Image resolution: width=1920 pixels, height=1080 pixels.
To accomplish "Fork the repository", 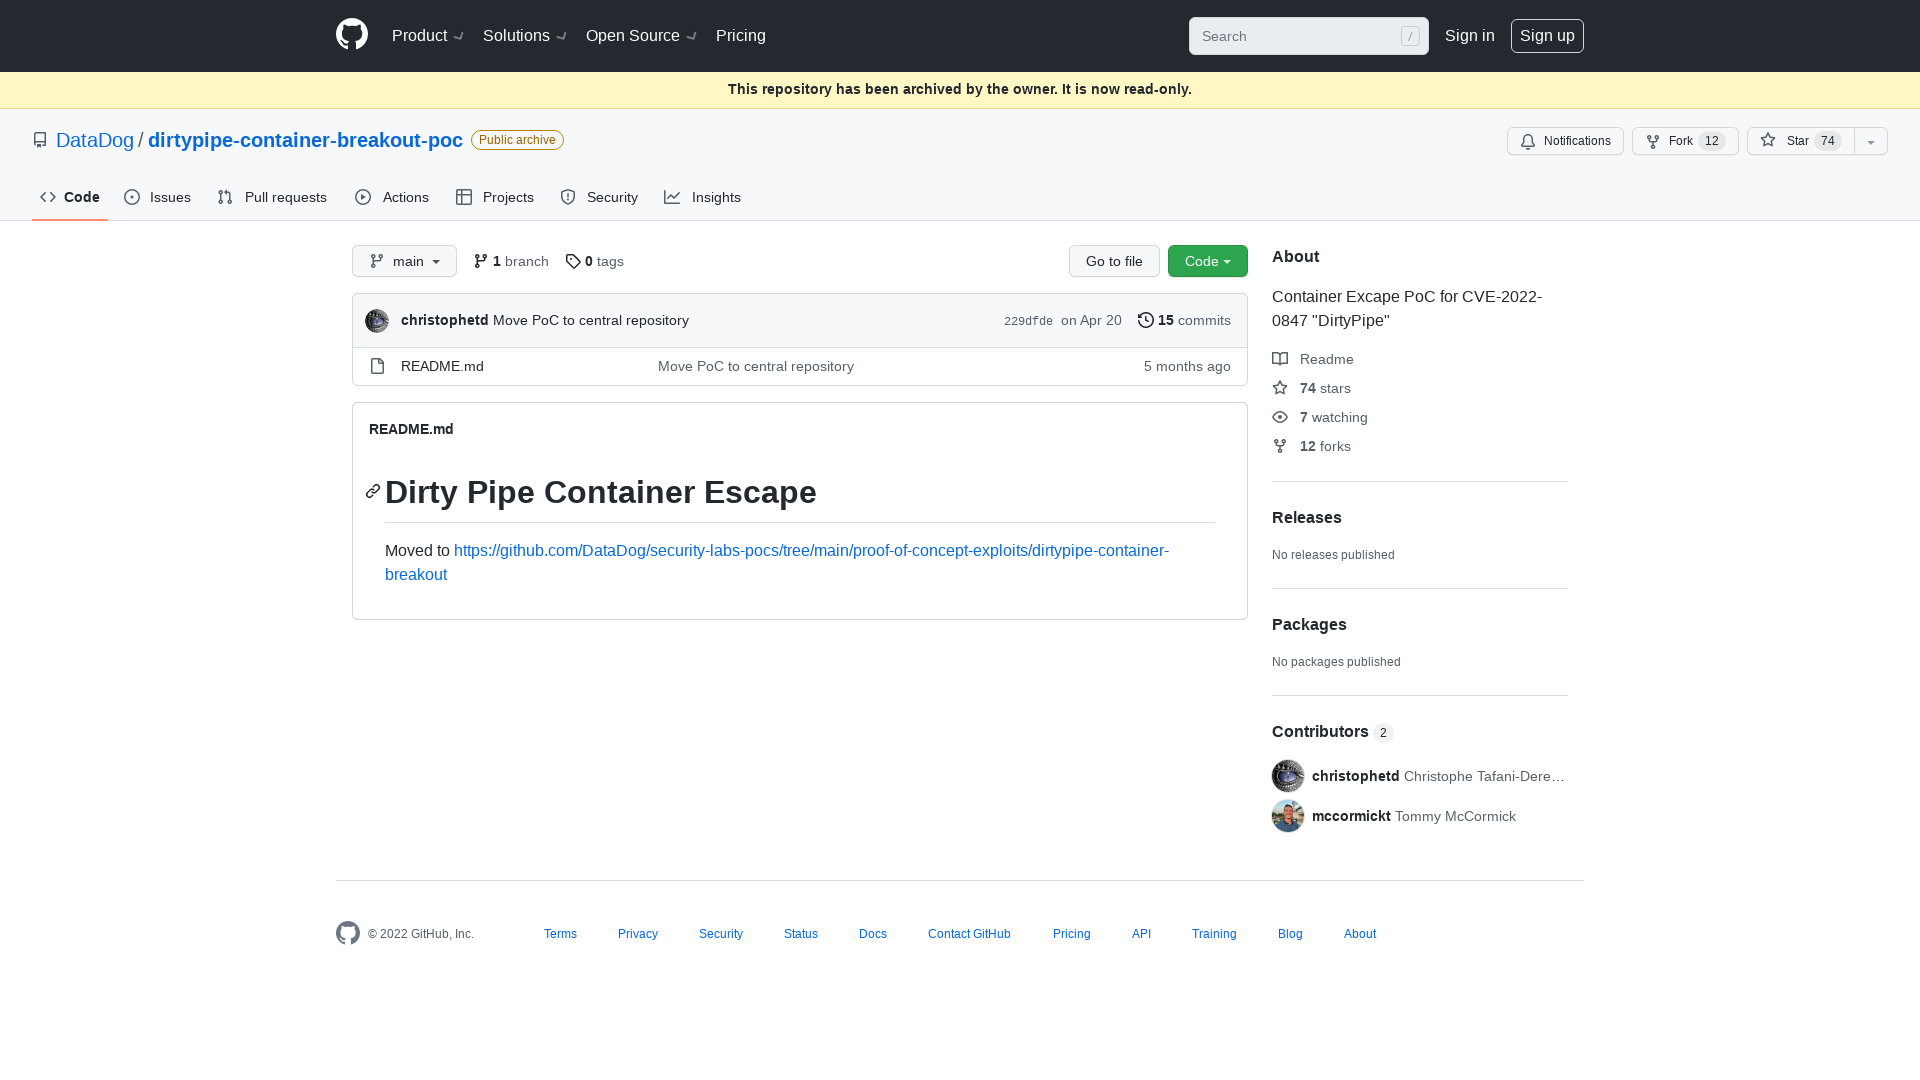I will click(1685, 141).
